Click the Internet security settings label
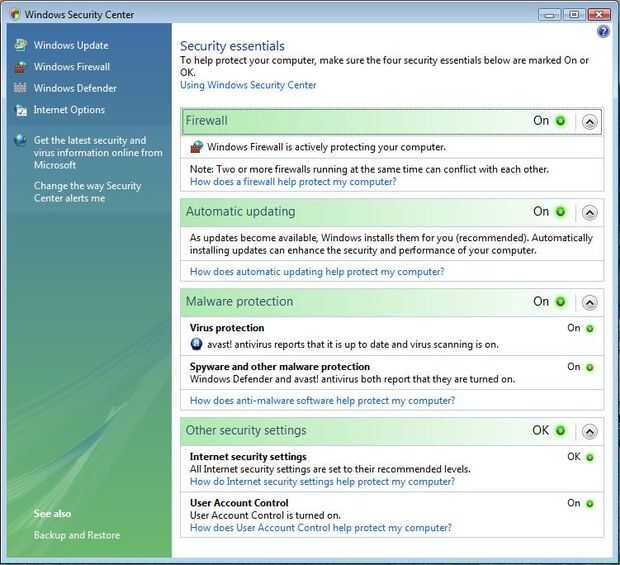 click(x=248, y=457)
